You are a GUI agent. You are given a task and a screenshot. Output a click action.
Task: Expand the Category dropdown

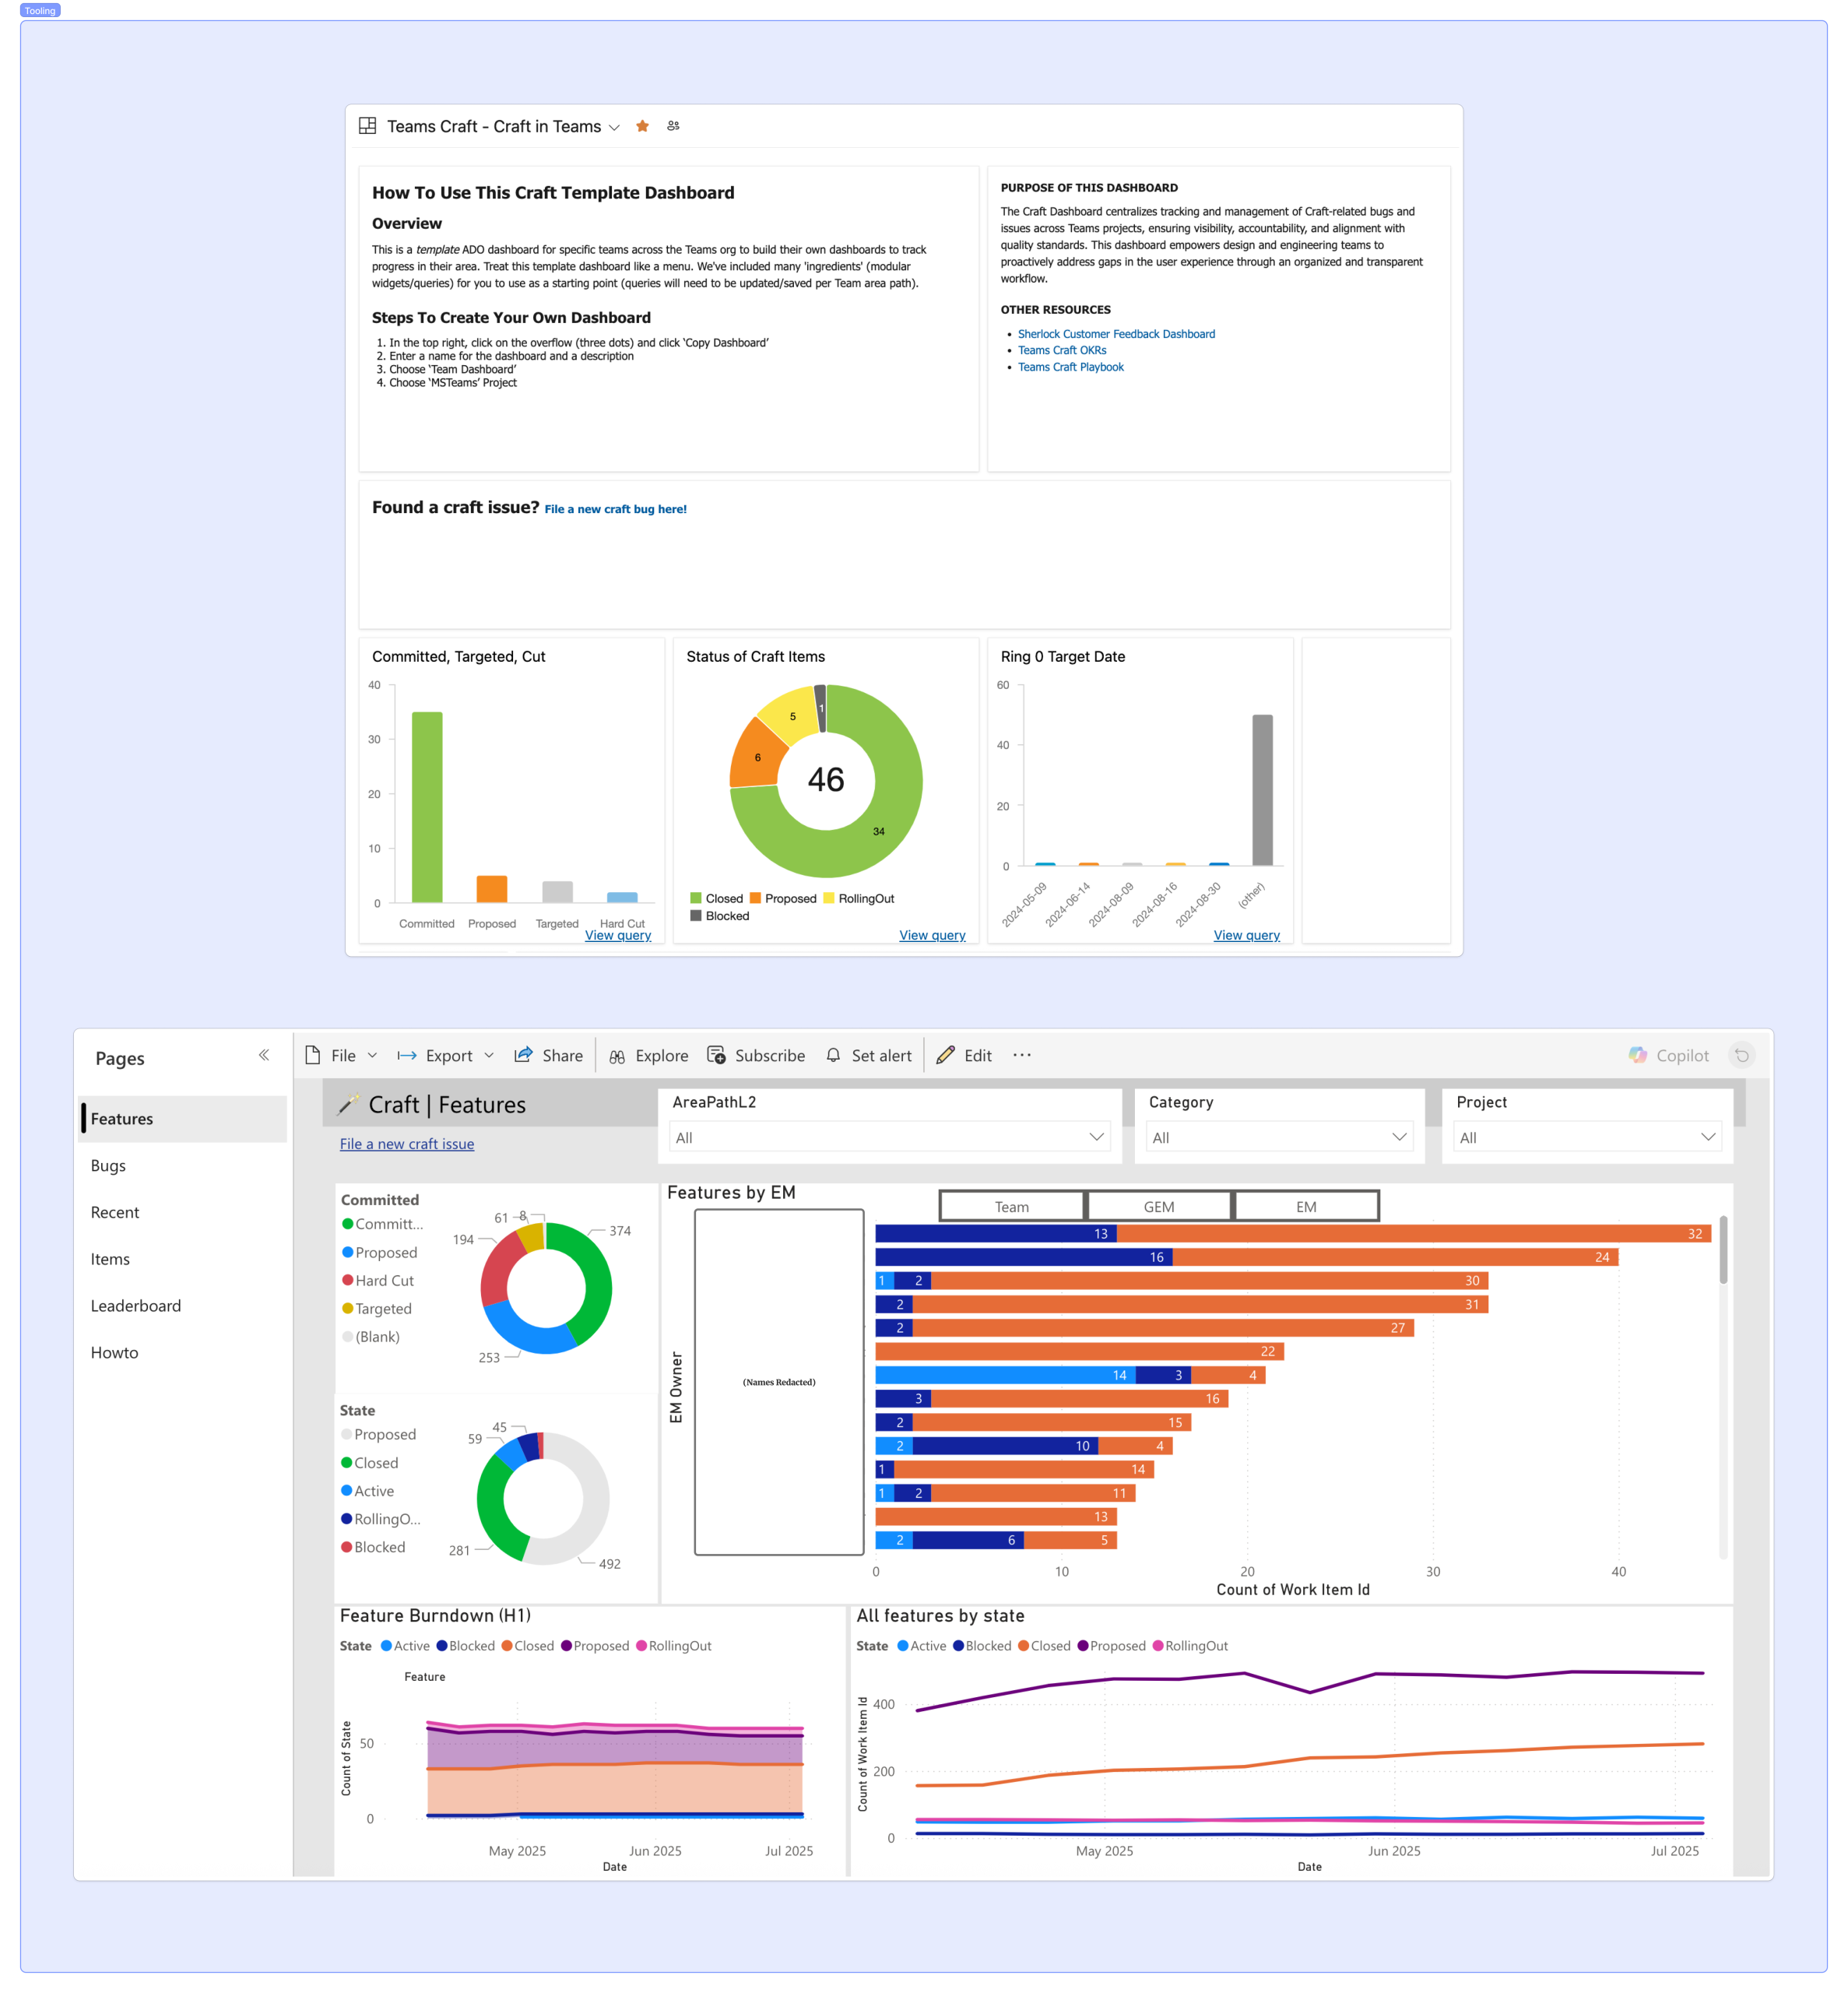pyautogui.click(x=1399, y=1137)
